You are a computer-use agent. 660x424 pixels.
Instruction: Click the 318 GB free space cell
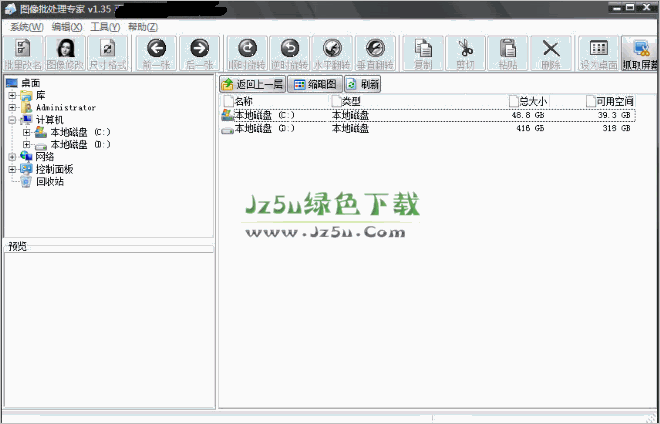[x=616, y=128]
